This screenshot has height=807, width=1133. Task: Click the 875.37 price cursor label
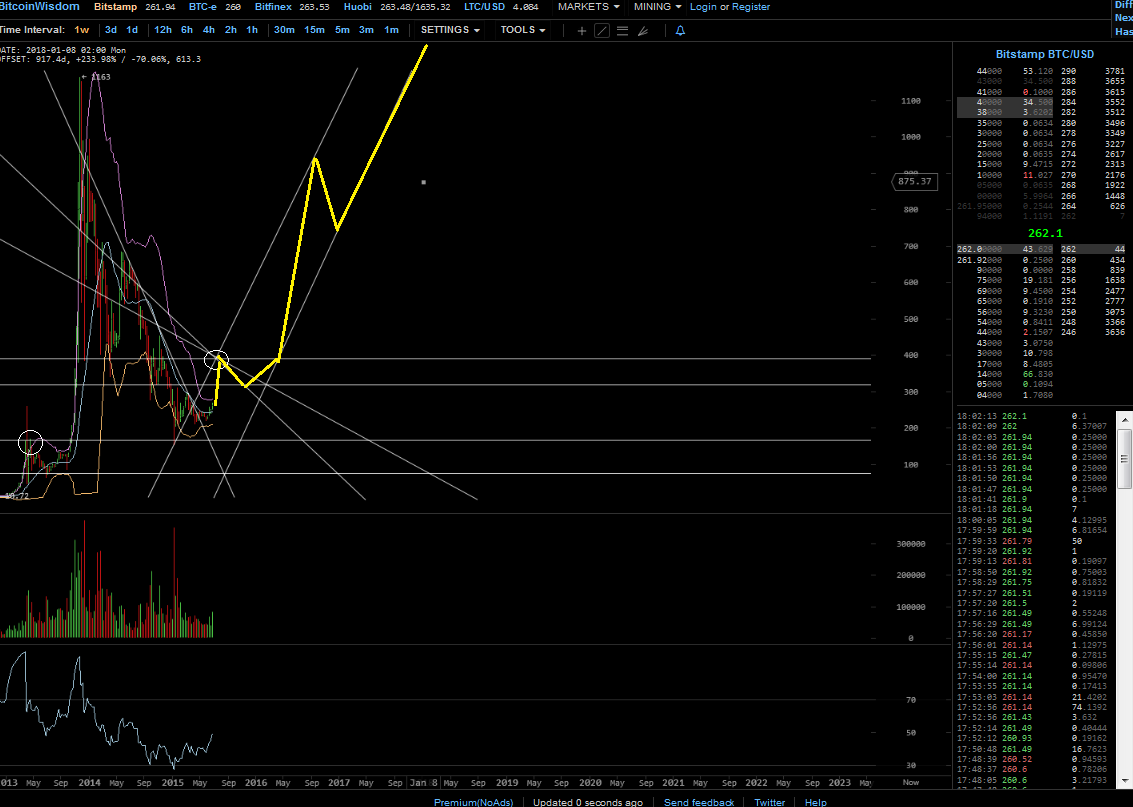[915, 181]
